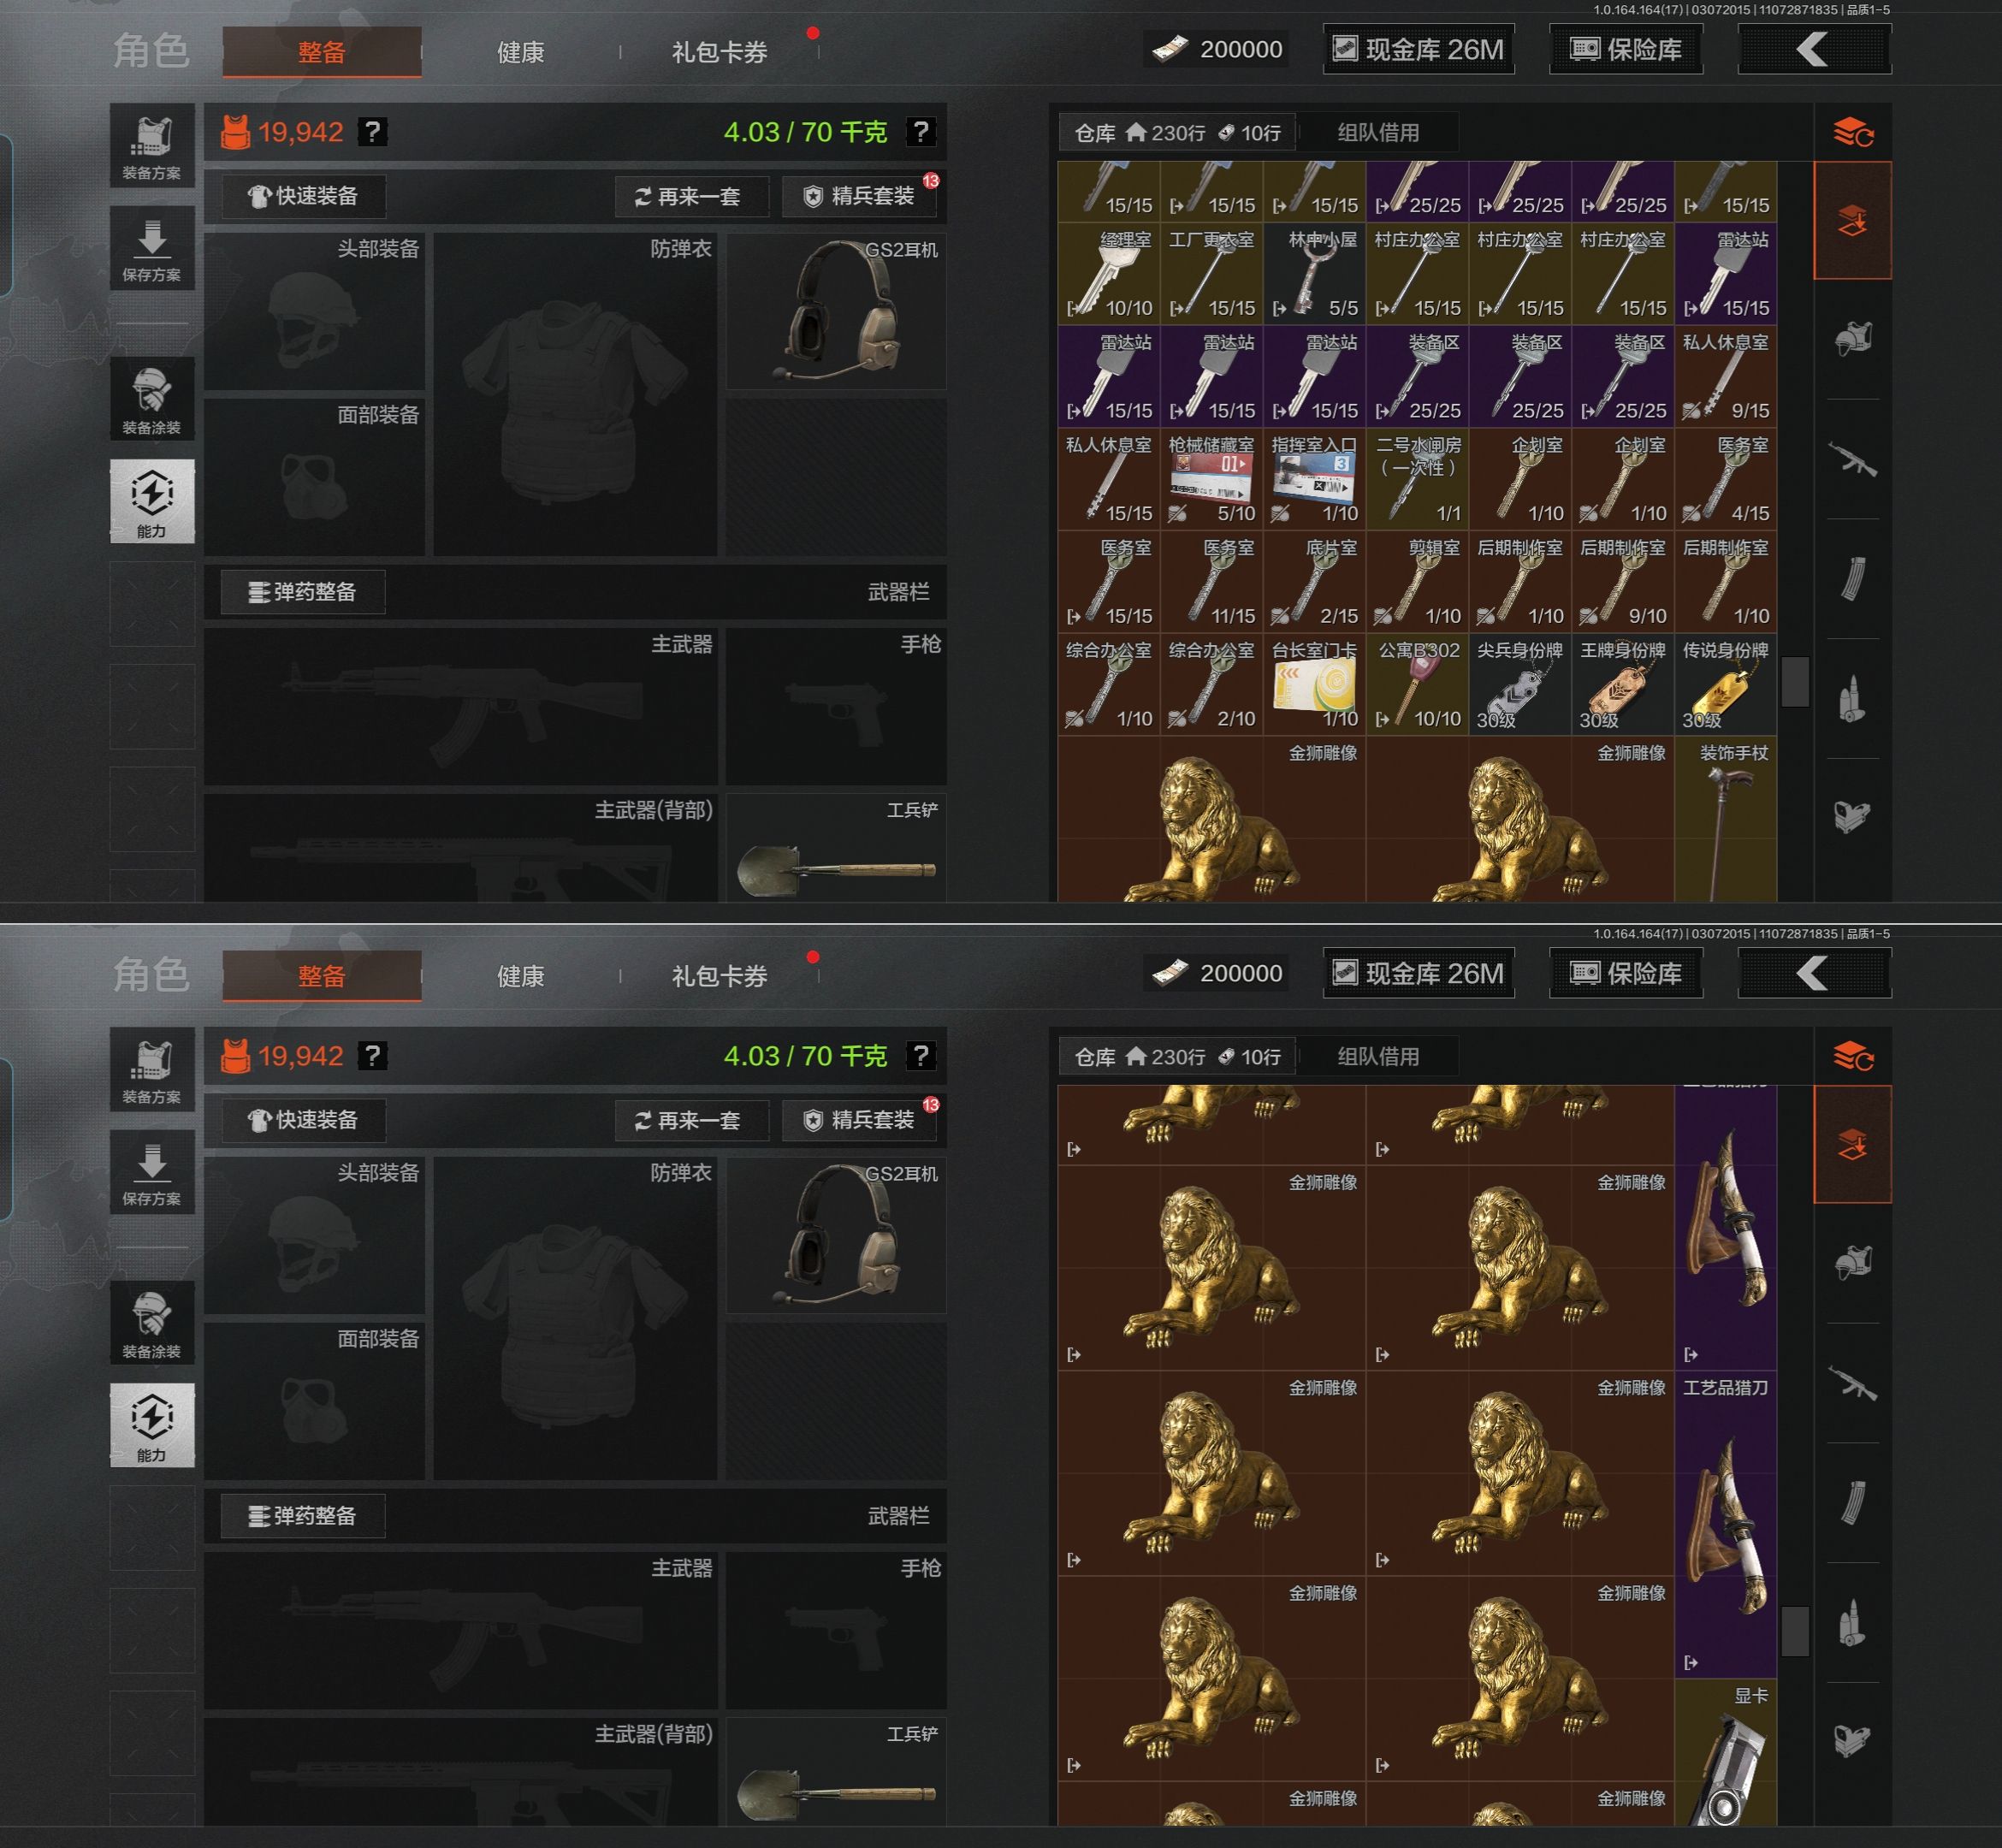Click the 工厂更衣室 key item

coord(1212,274)
